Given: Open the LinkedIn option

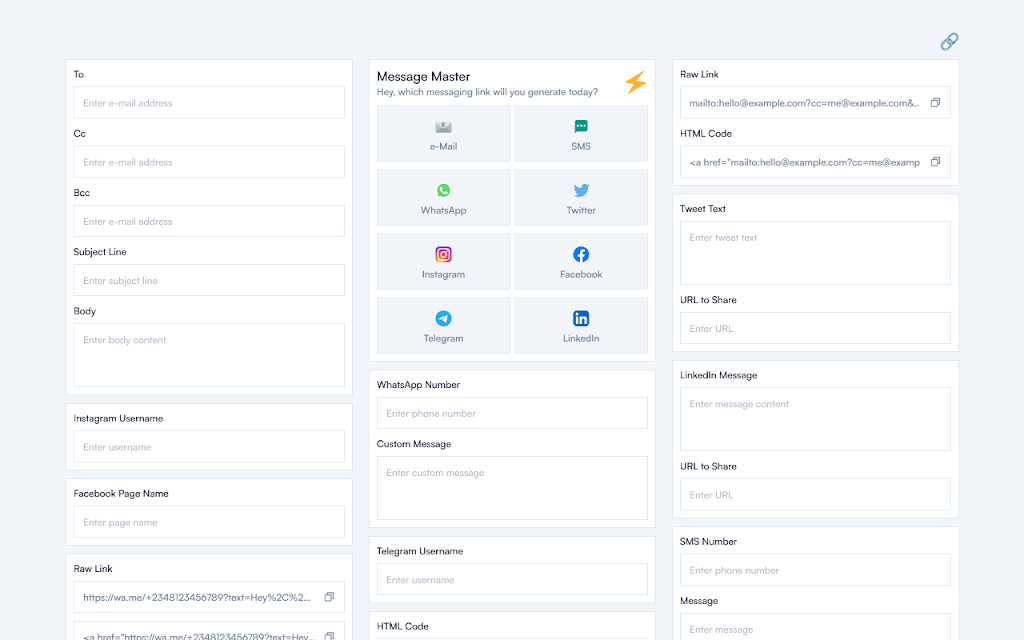Looking at the screenshot, I should click(581, 326).
